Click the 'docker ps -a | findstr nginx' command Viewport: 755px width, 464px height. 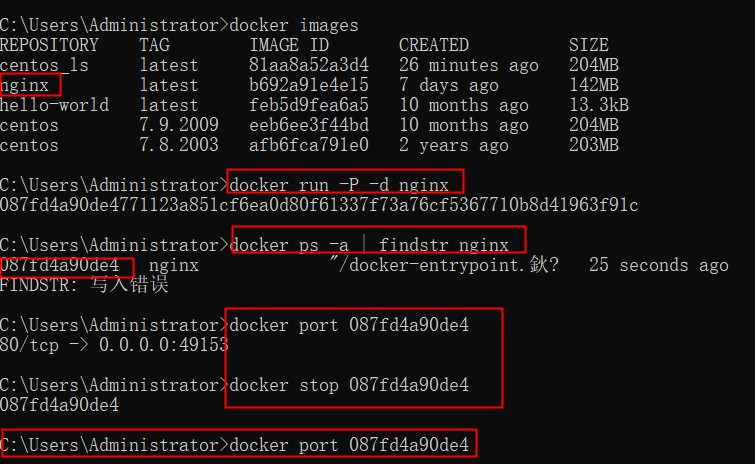click(369, 245)
